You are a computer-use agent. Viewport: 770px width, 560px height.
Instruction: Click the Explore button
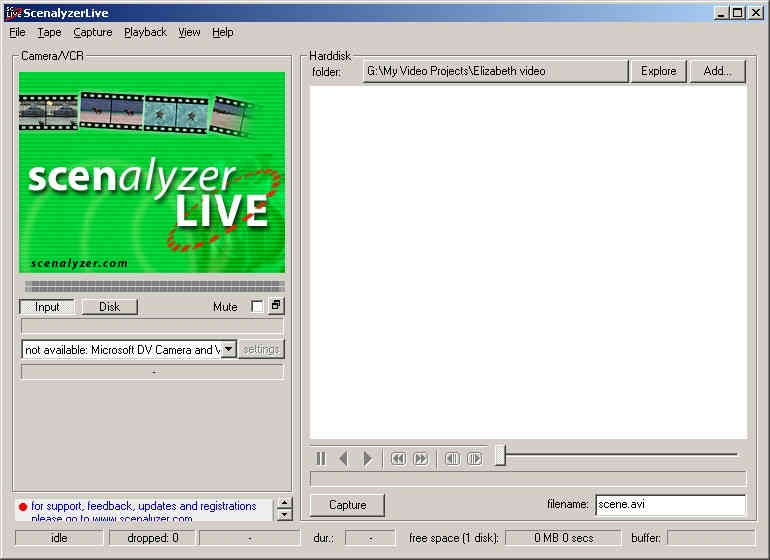(x=658, y=71)
